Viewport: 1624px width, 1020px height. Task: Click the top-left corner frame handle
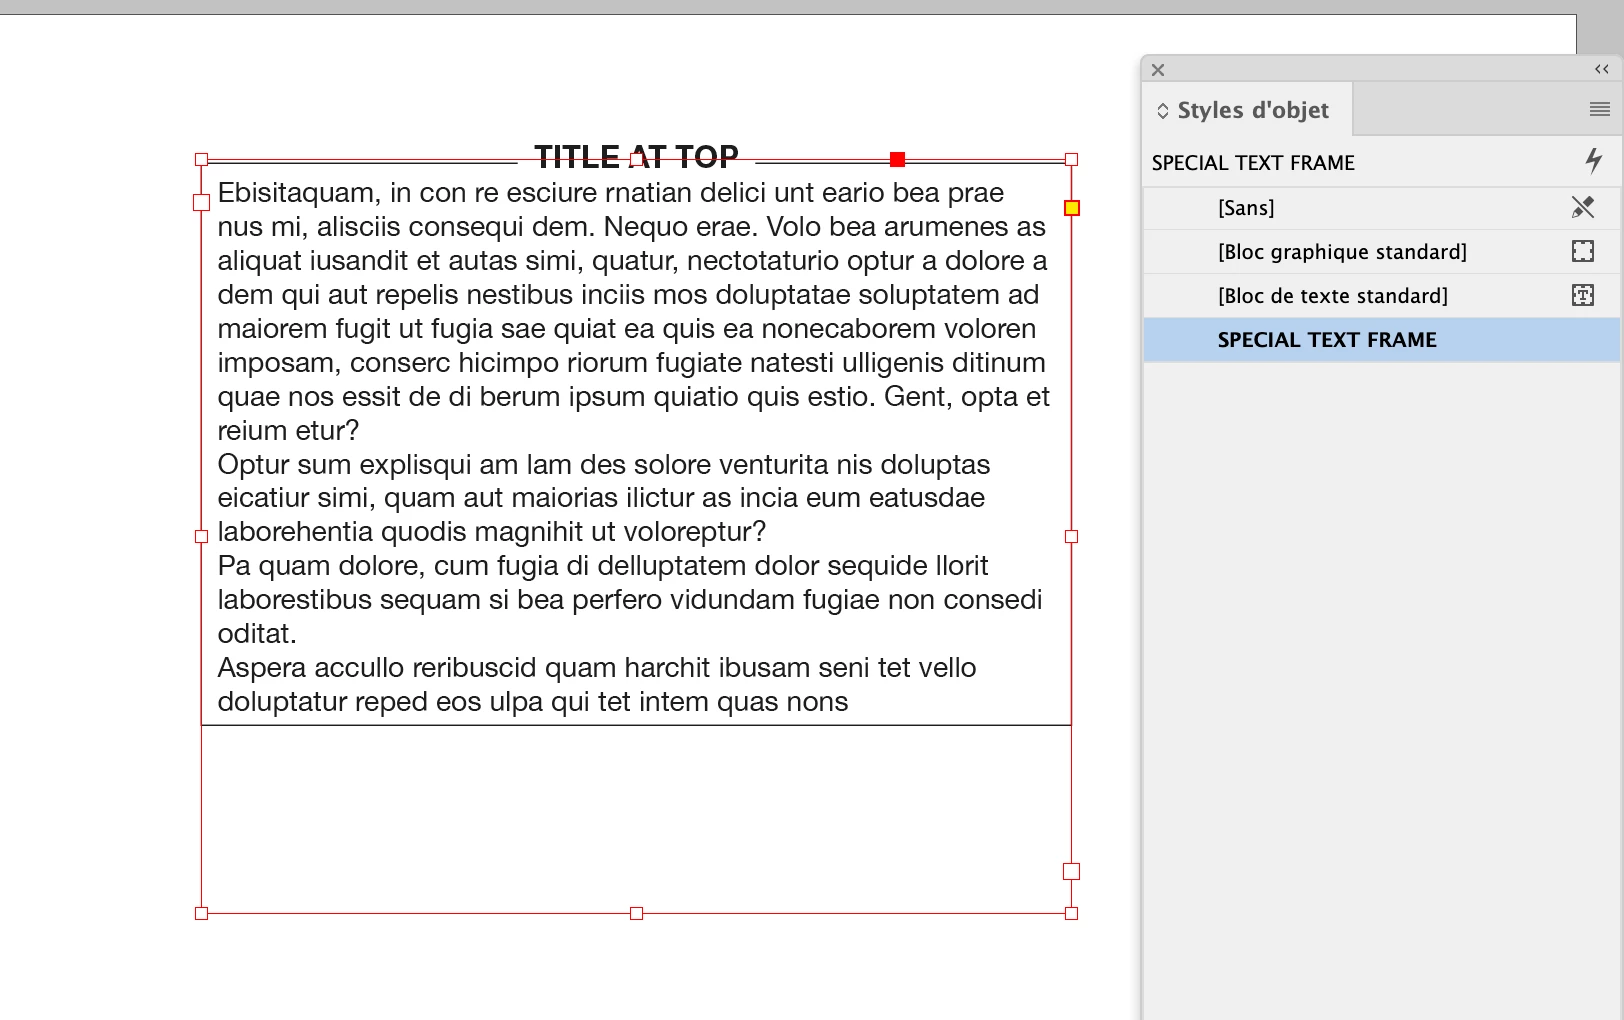[201, 159]
